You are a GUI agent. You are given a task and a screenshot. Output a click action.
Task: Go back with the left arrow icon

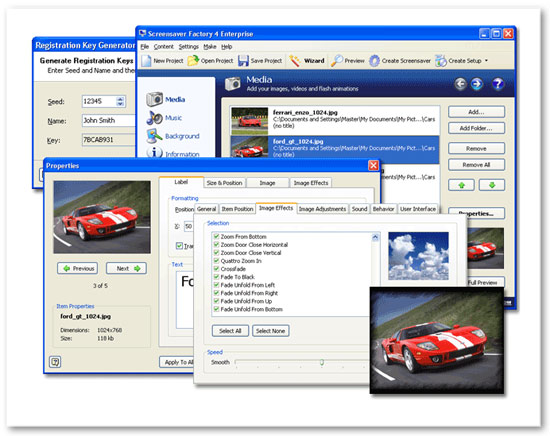click(460, 84)
